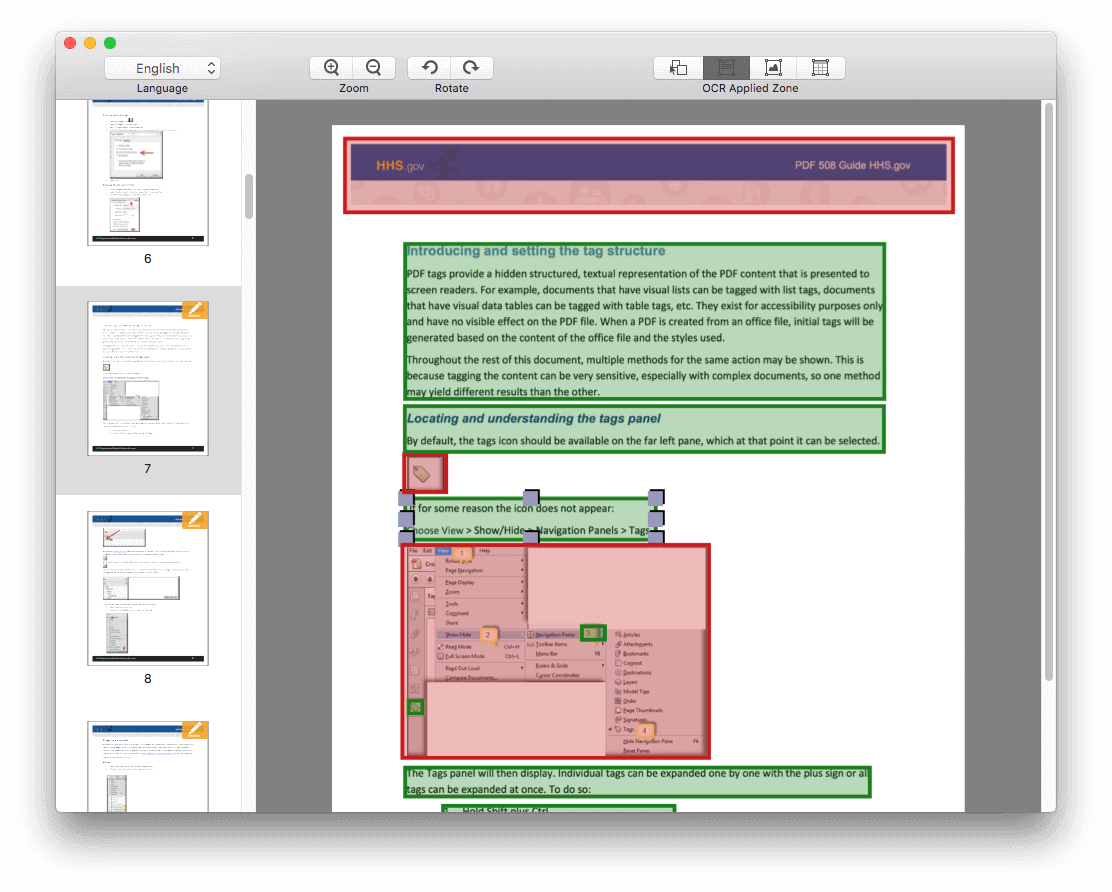Select the 'Hold Shift plus Ctrl' text zone
This screenshot has height=892, width=1112.
[x=558, y=808]
